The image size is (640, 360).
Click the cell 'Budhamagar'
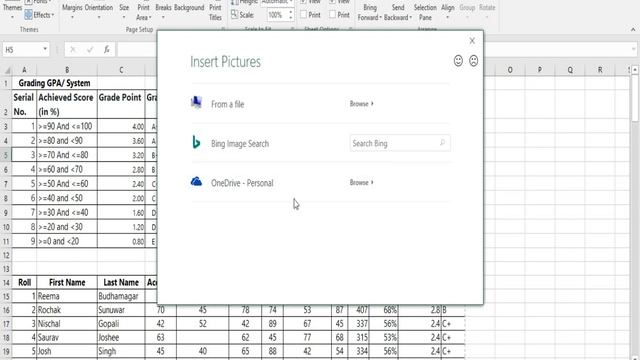(x=121, y=296)
